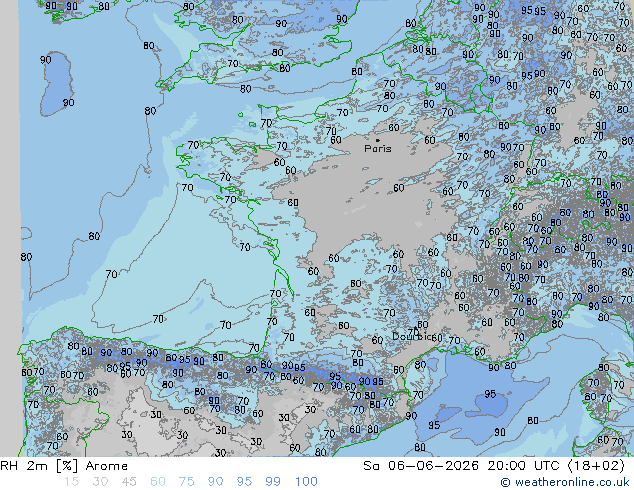Click legend value 90
The image size is (634, 490).
coord(215,482)
